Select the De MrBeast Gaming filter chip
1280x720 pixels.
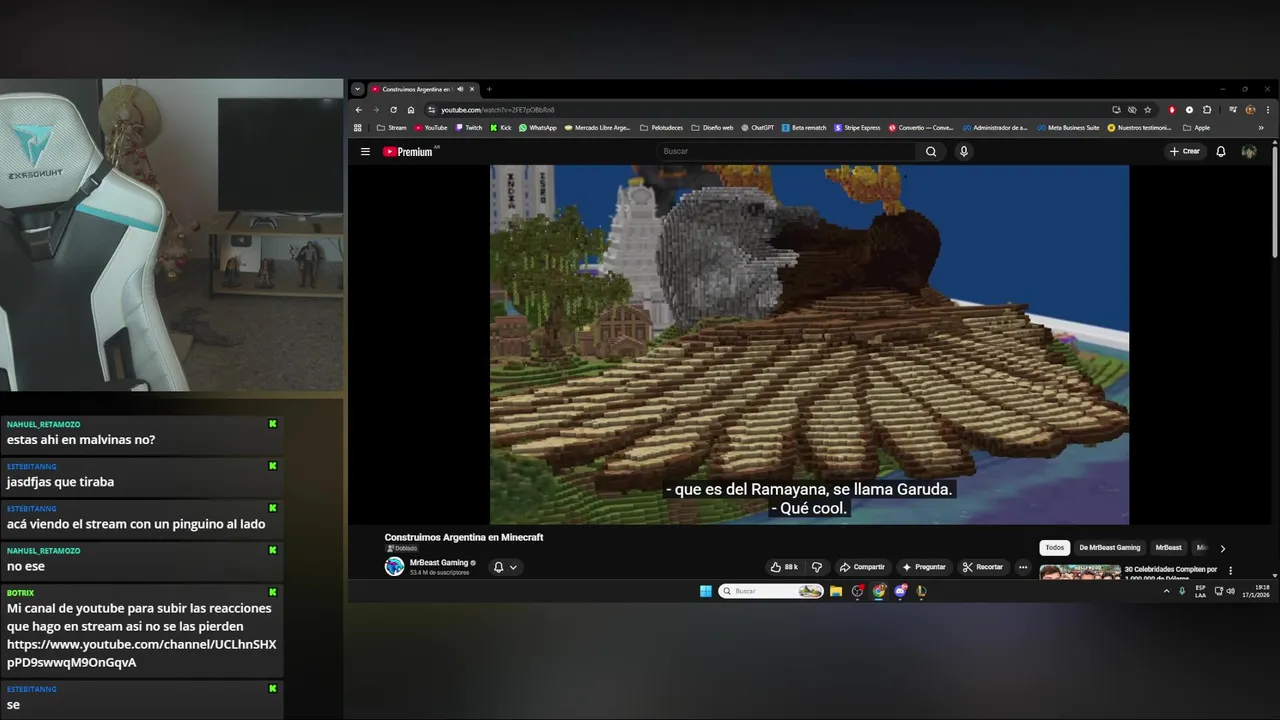[x=1110, y=548]
